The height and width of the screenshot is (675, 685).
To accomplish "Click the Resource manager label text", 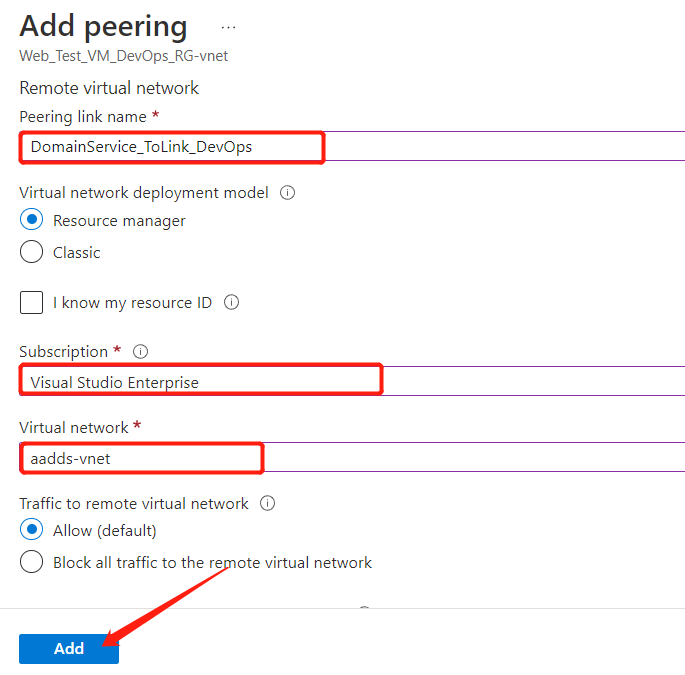I will pos(119,221).
